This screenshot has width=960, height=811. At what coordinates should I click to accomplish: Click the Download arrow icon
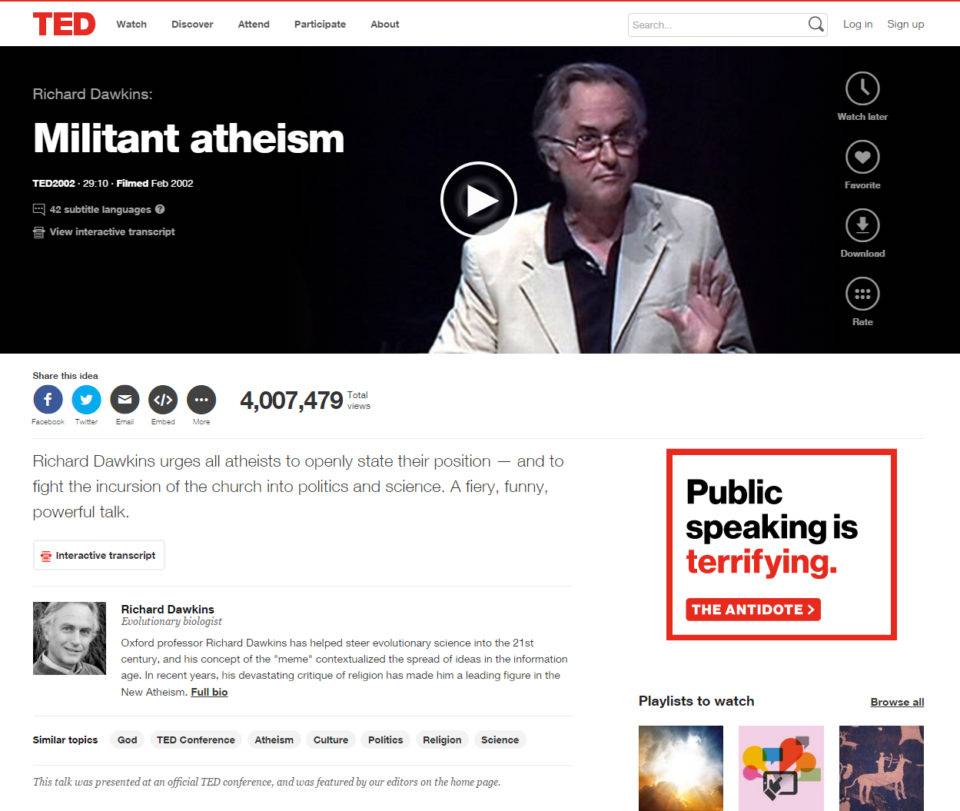pyautogui.click(x=862, y=226)
